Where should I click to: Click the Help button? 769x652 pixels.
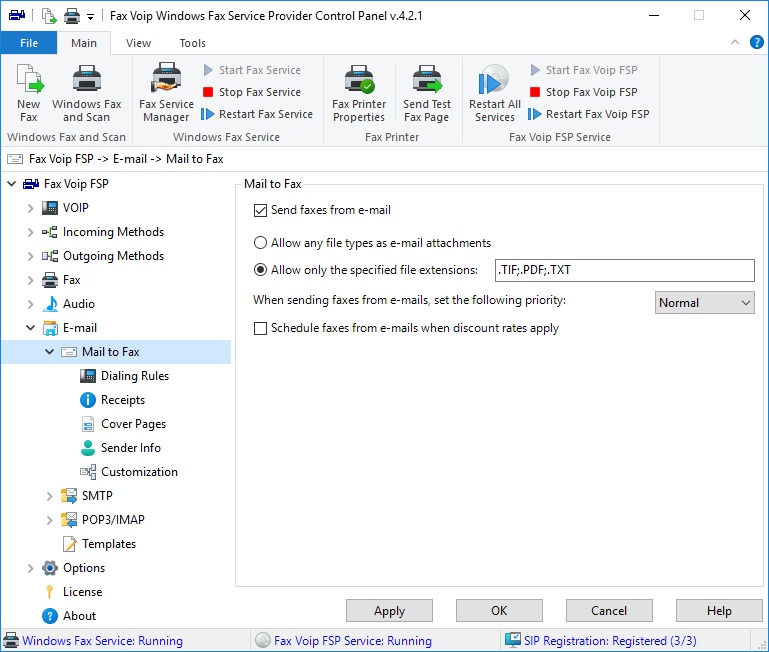point(719,611)
